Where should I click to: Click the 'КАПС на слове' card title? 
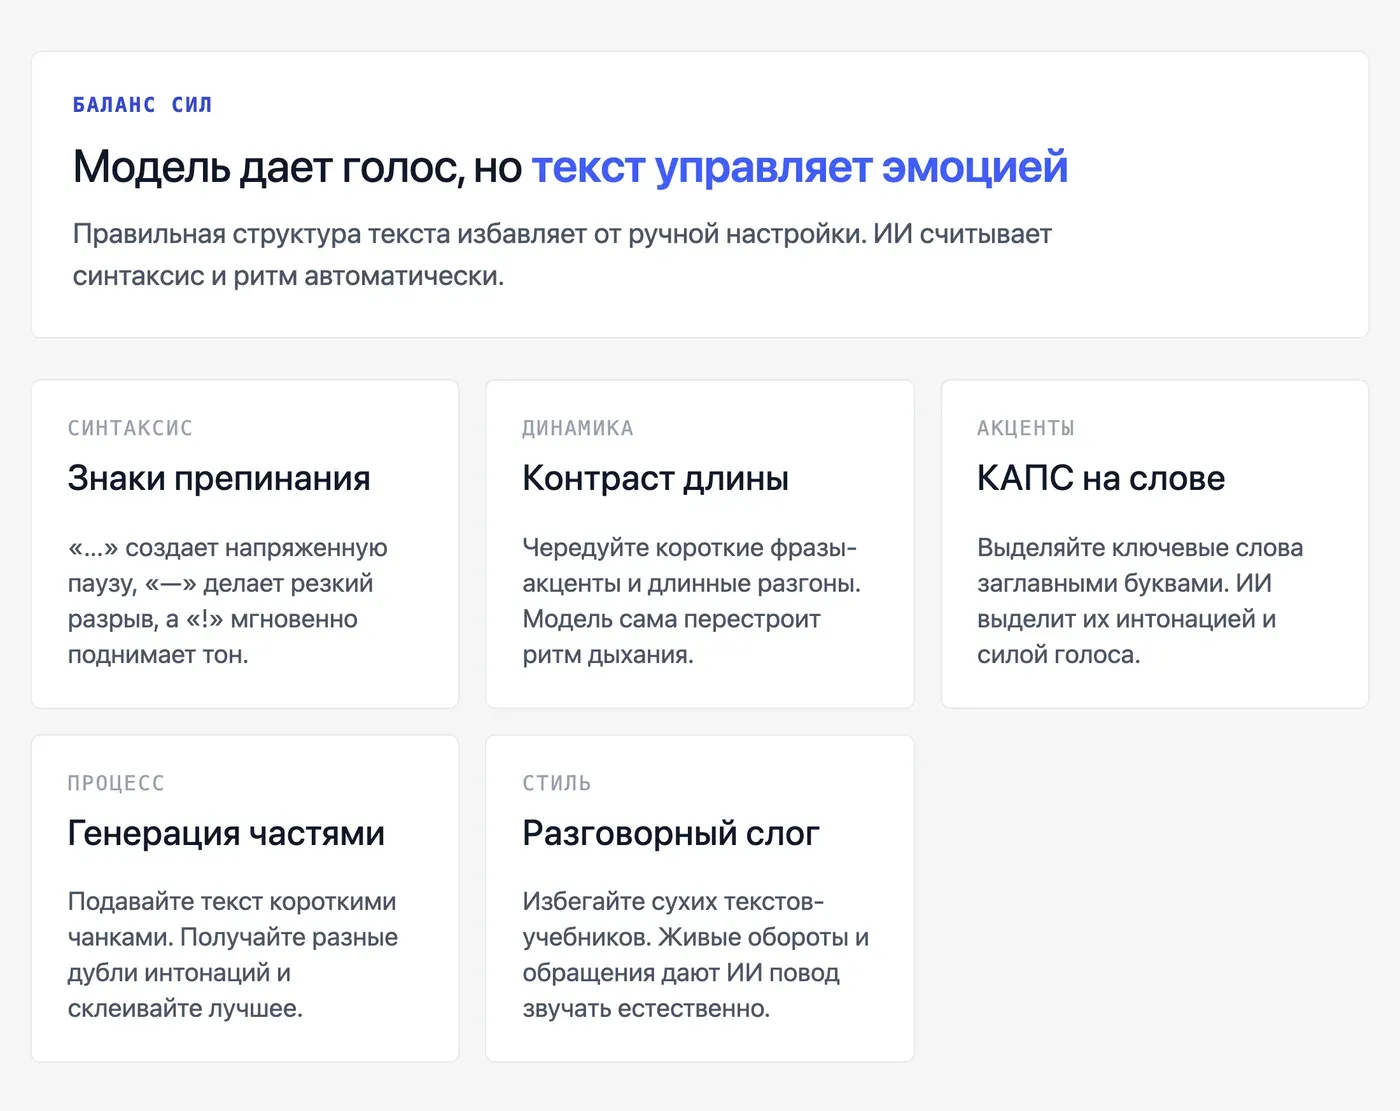[x=1101, y=478]
